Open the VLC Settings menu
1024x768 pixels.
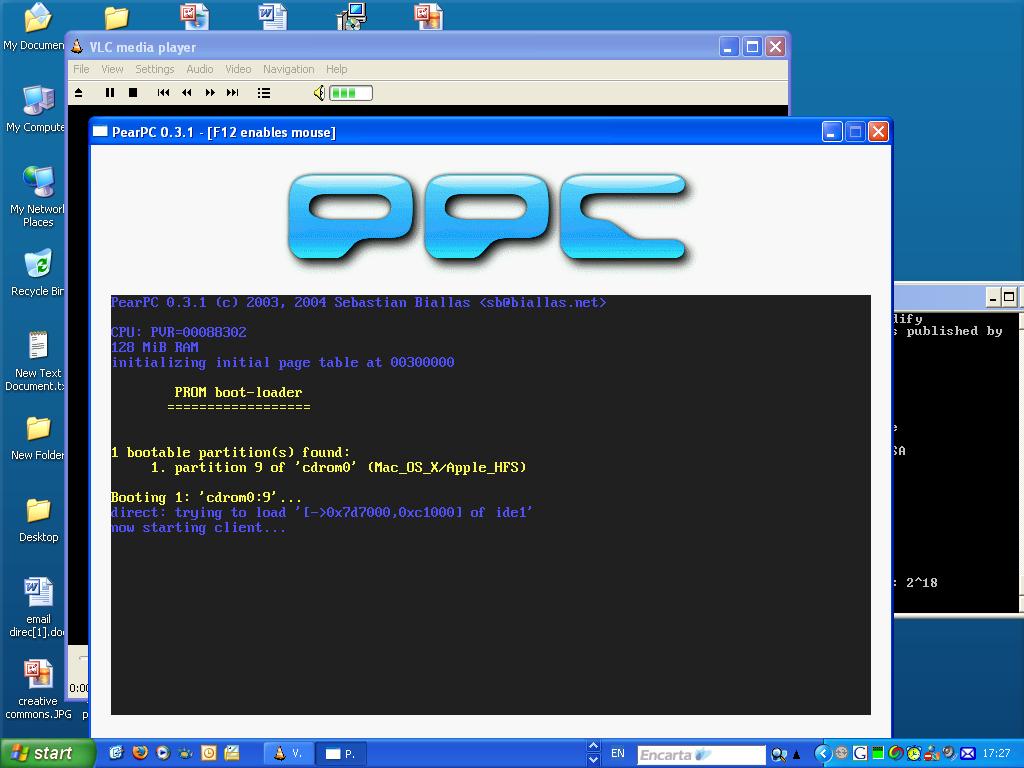155,69
